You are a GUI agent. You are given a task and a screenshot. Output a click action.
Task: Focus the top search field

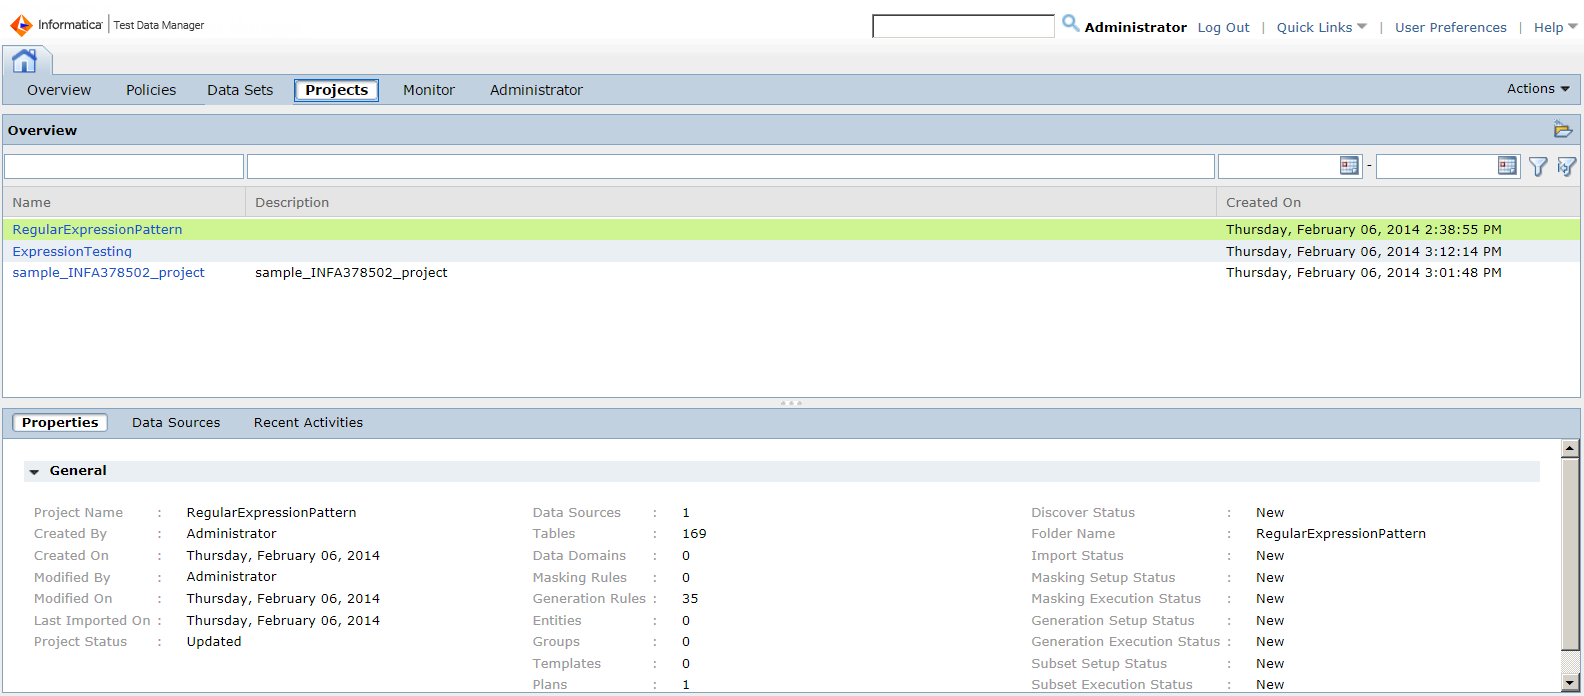point(963,26)
